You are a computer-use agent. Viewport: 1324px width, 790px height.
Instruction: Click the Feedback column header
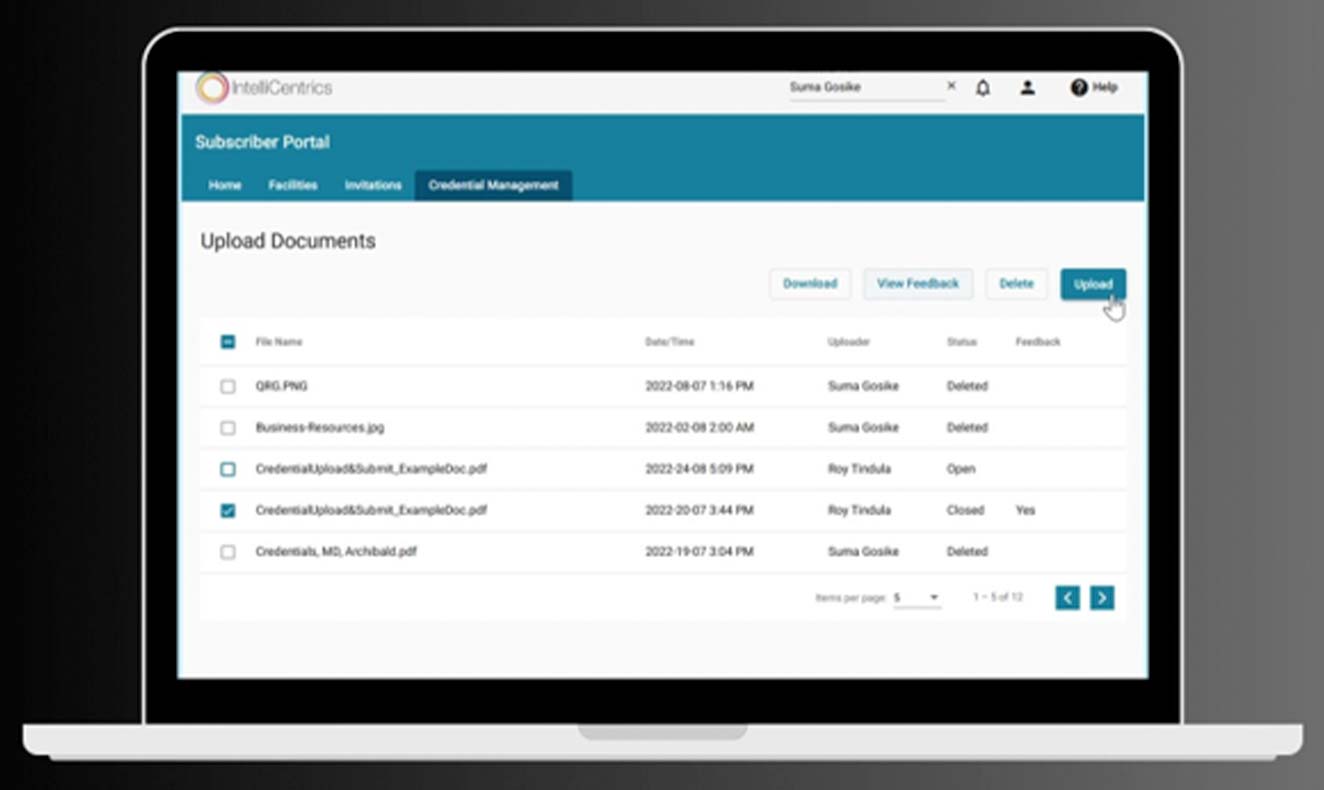pyautogui.click(x=1038, y=342)
